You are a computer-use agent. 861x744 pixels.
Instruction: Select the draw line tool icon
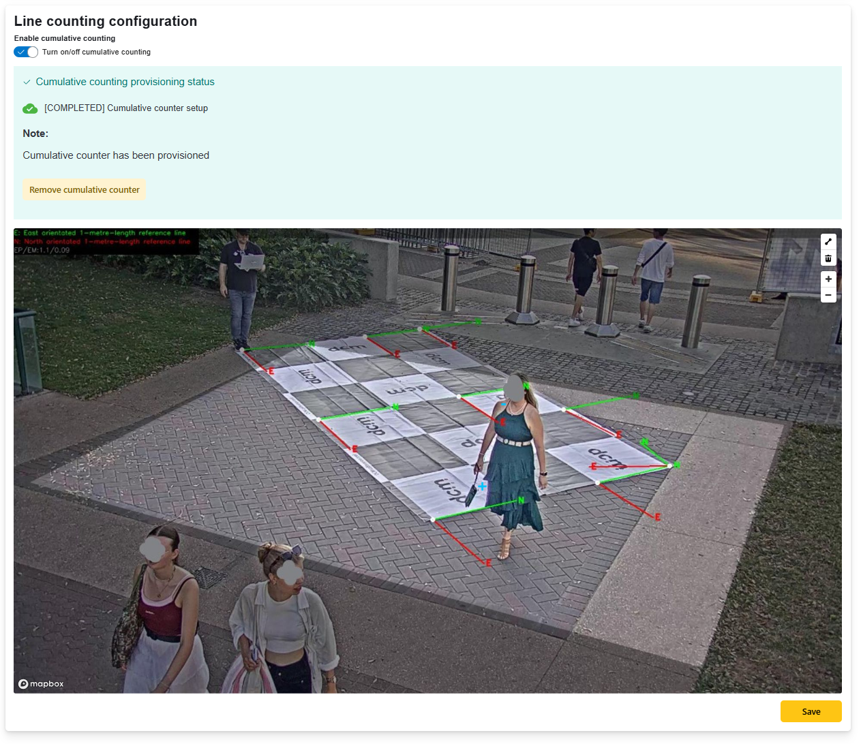coord(828,242)
